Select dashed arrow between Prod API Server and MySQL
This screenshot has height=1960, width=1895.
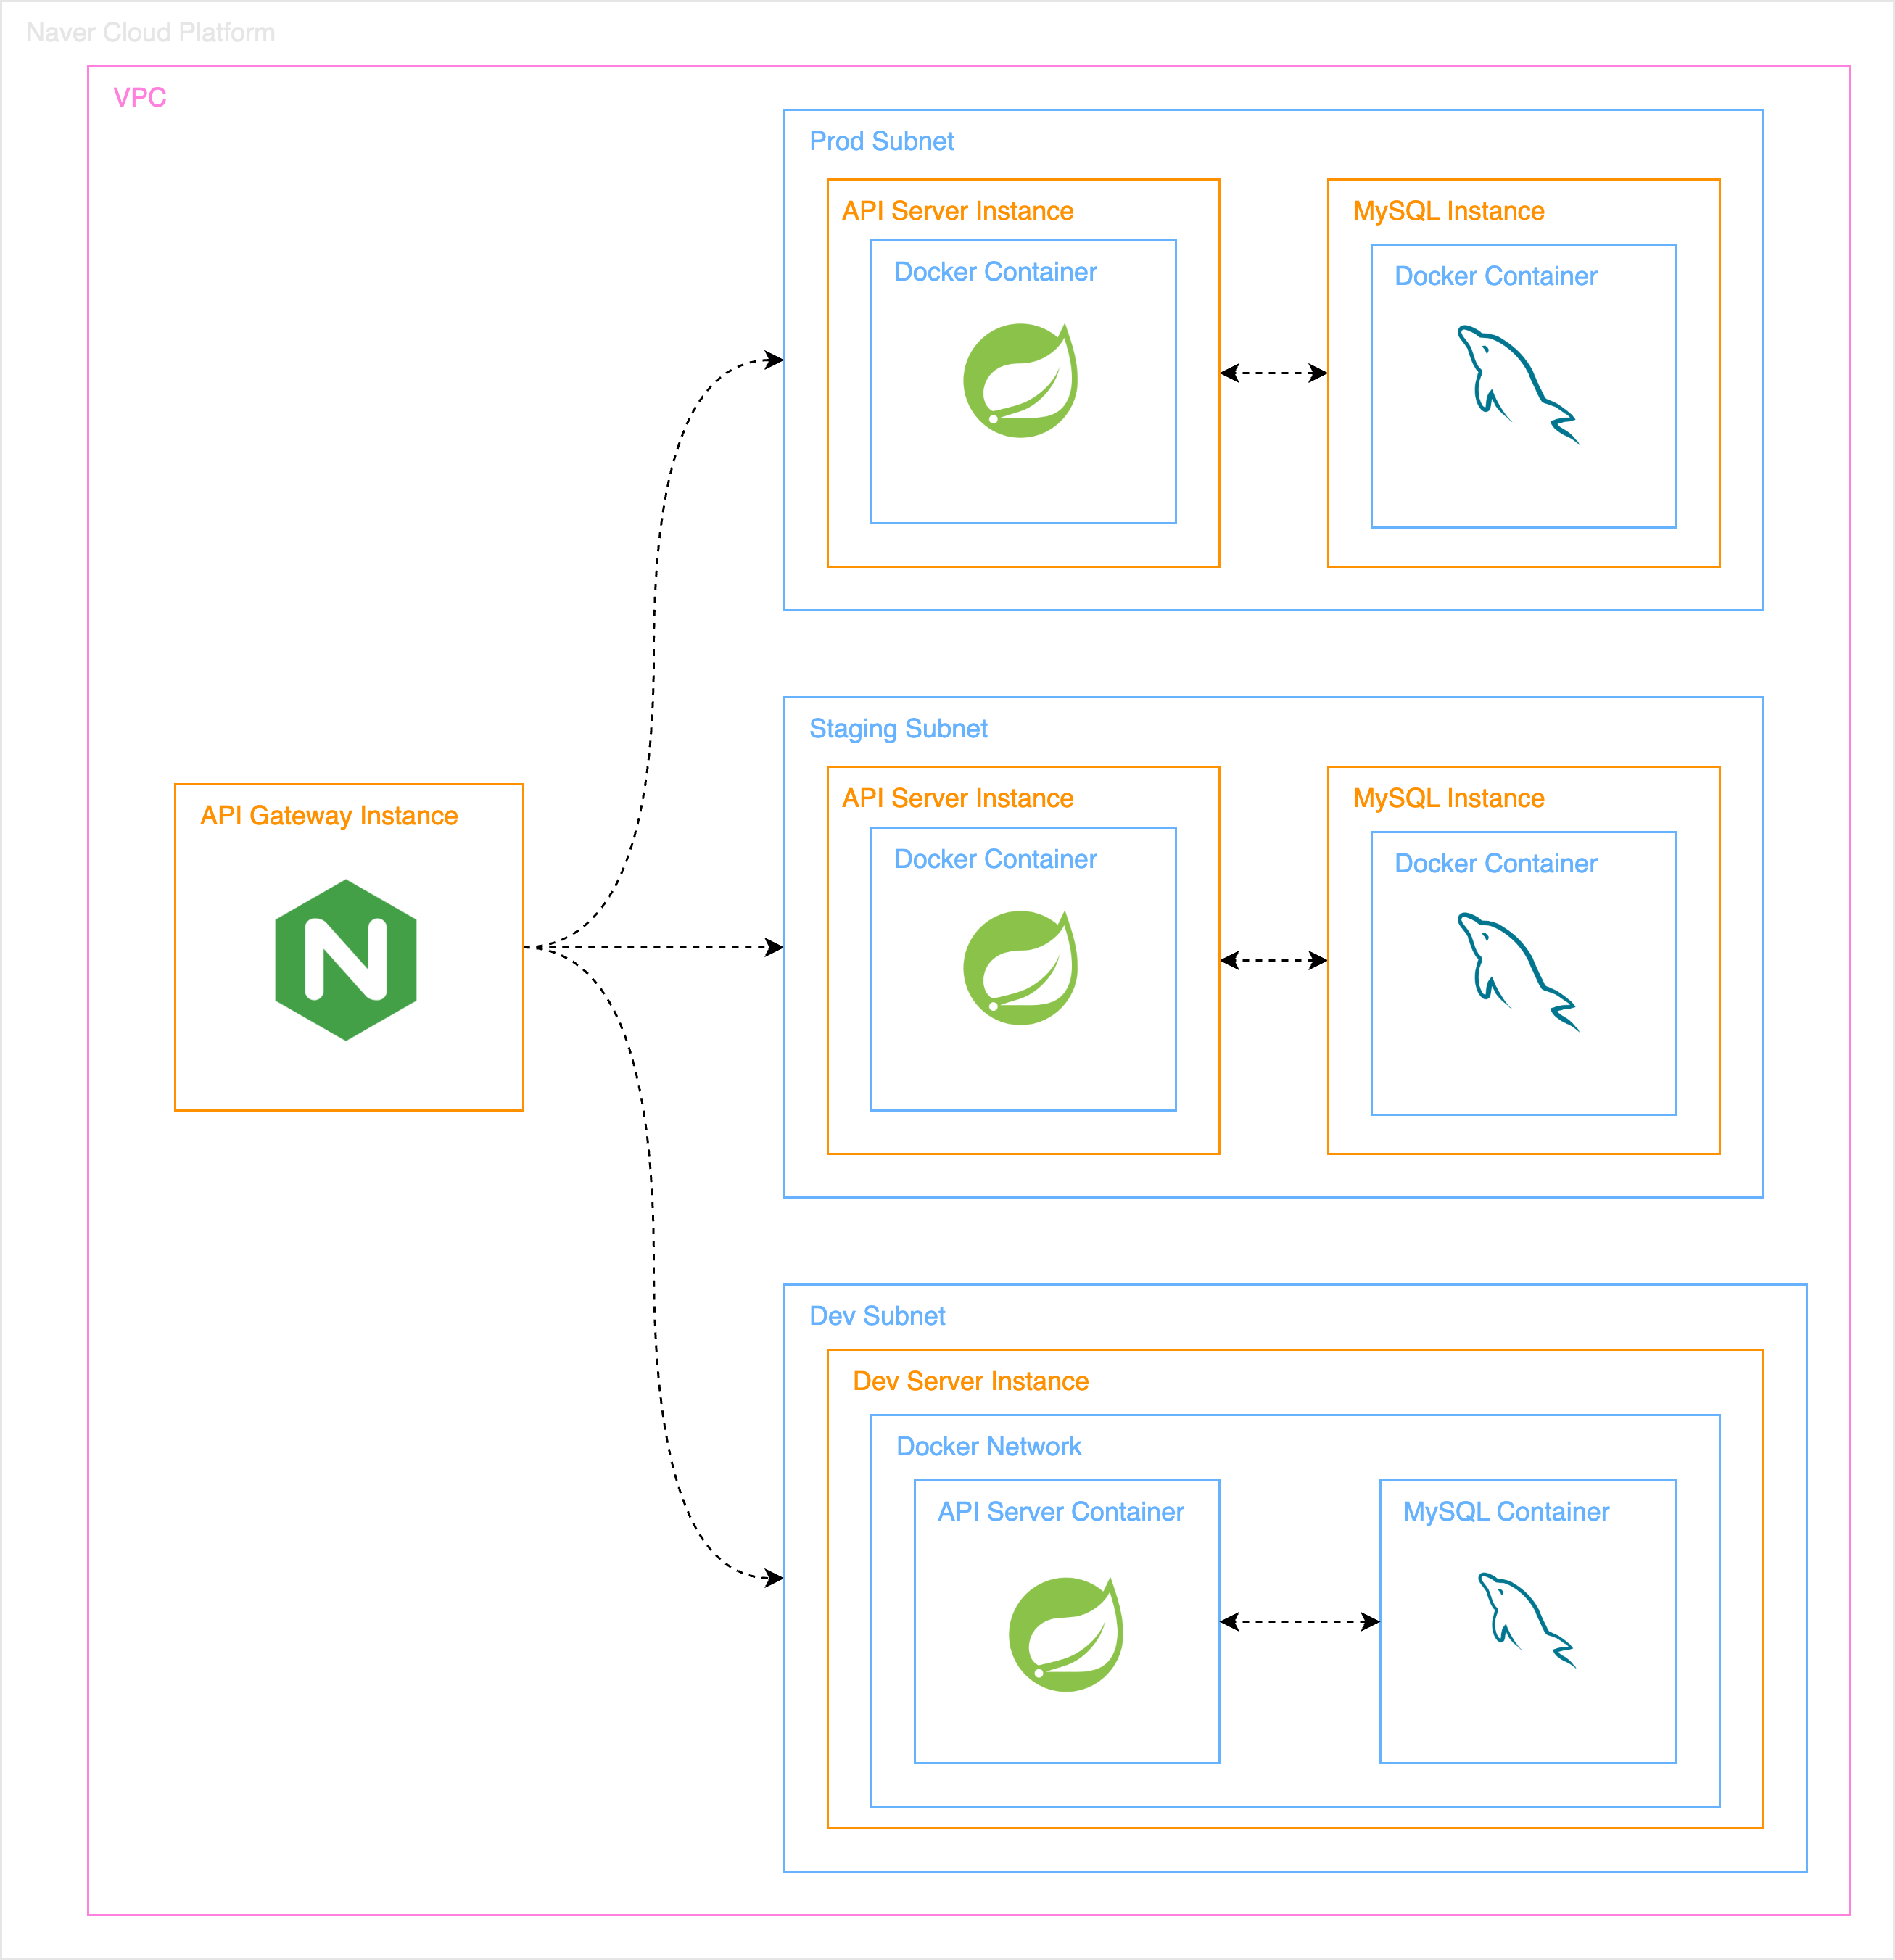point(1273,373)
